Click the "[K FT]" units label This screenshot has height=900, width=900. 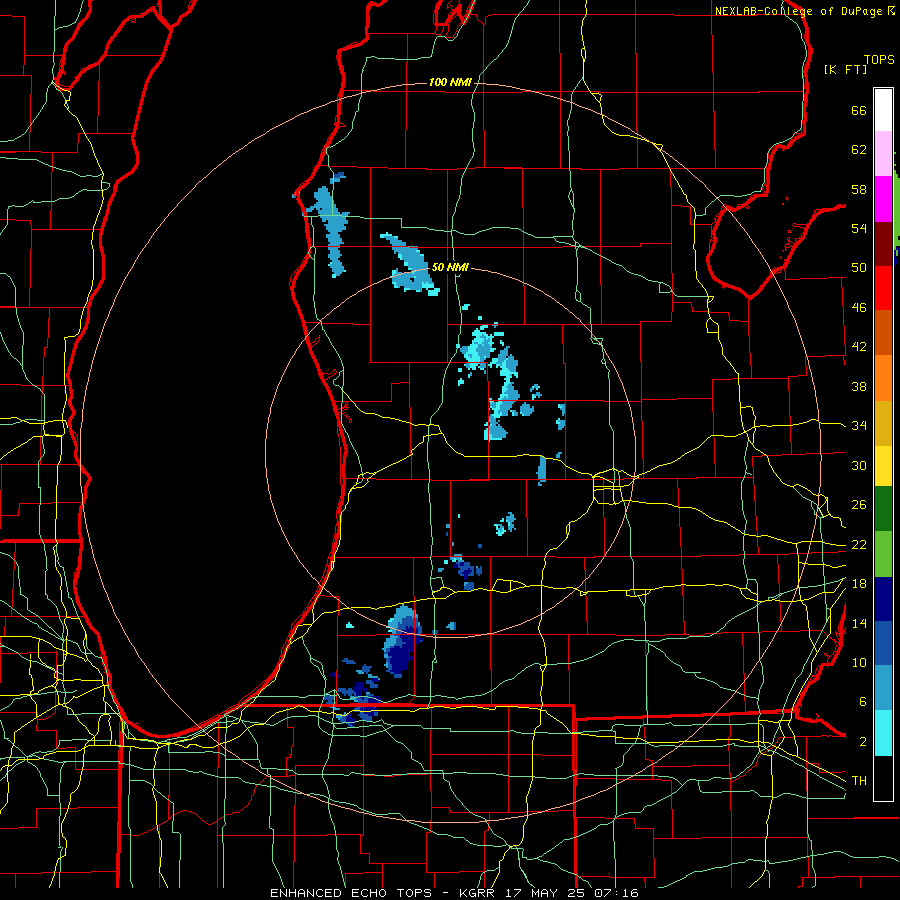(845, 70)
